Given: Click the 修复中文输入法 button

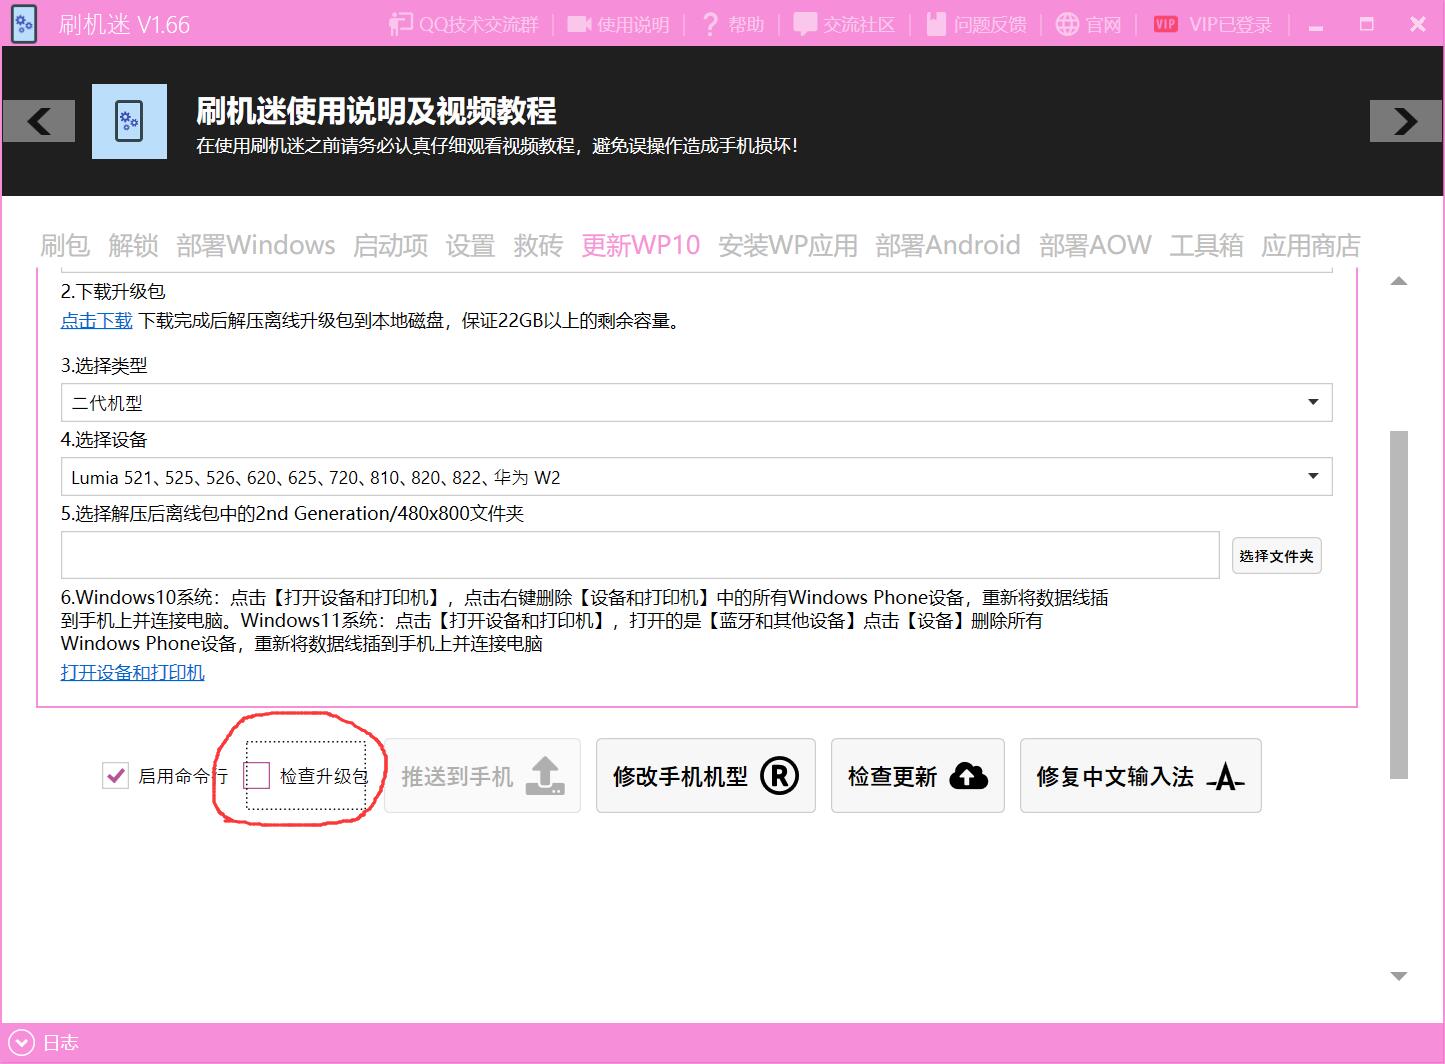Looking at the screenshot, I should pos(1140,776).
